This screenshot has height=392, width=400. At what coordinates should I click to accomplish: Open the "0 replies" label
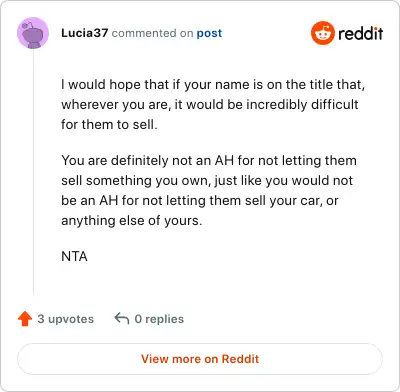coord(159,319)
